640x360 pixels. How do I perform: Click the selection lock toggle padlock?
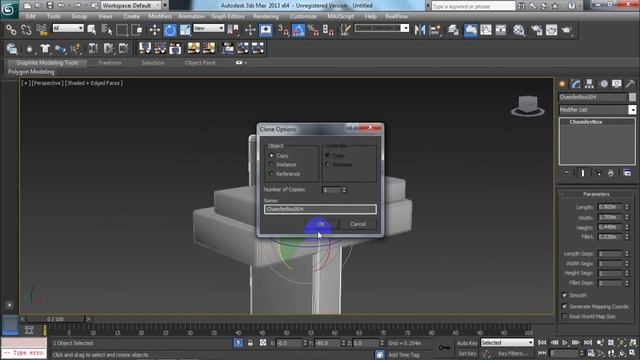click(250, 343)
